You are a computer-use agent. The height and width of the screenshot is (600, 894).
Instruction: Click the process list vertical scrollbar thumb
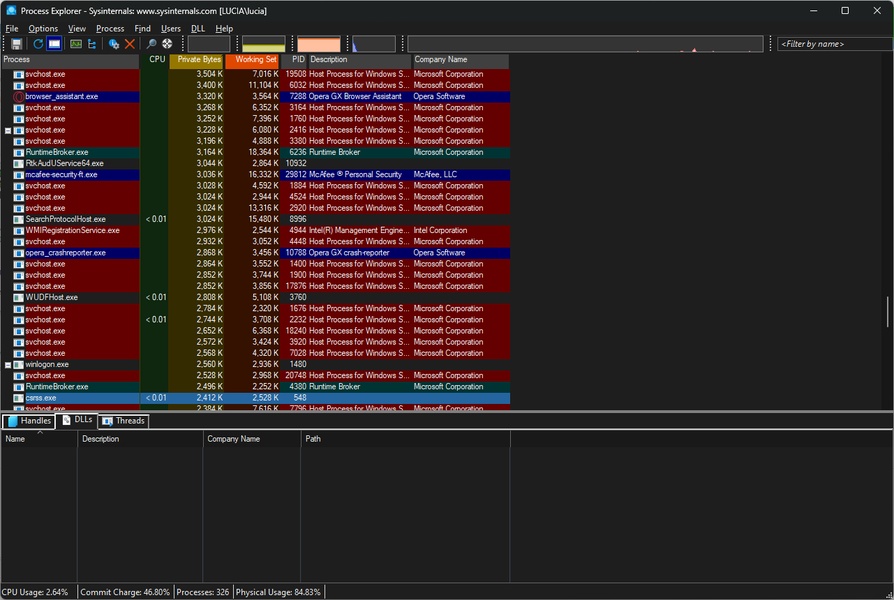pos(887,311)
